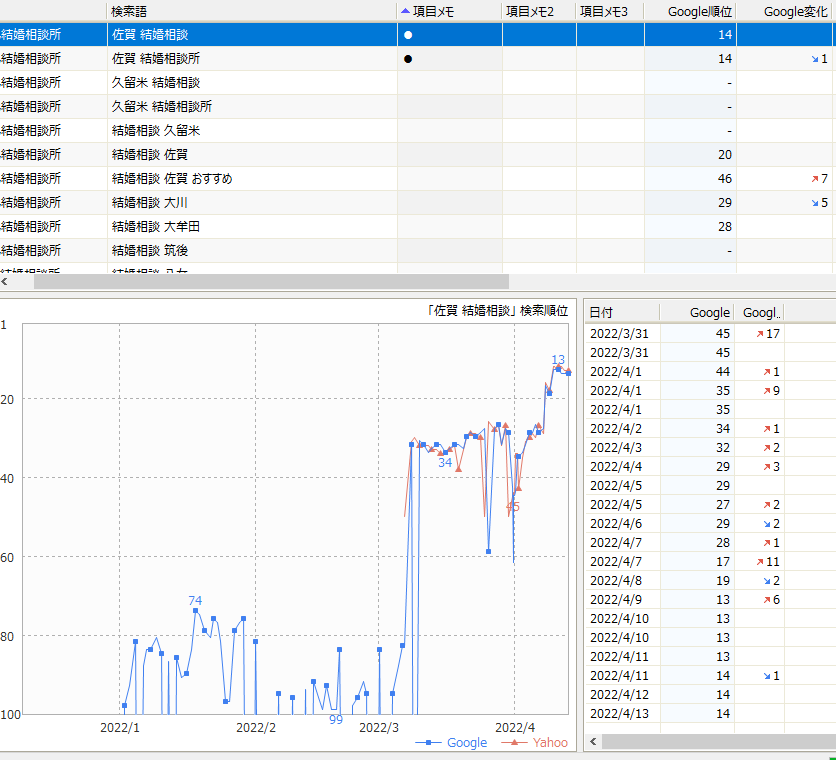Sort by the 項目メモ column header

pos(449,11)
